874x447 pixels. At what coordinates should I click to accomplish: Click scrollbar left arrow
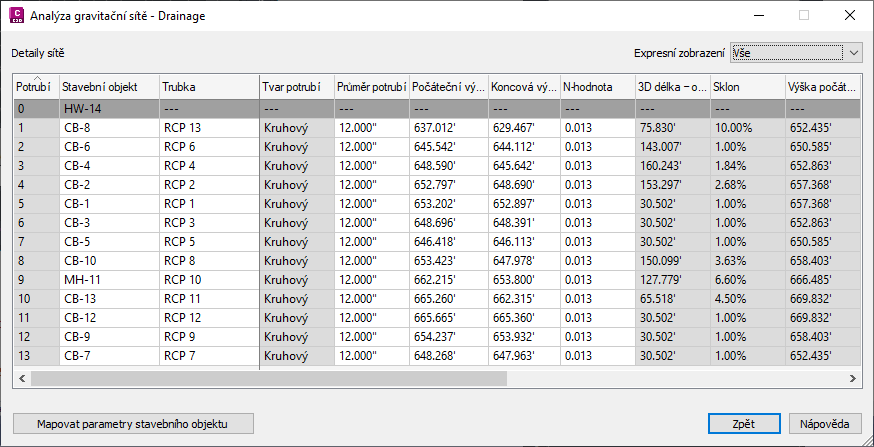[x=22, y=378]
